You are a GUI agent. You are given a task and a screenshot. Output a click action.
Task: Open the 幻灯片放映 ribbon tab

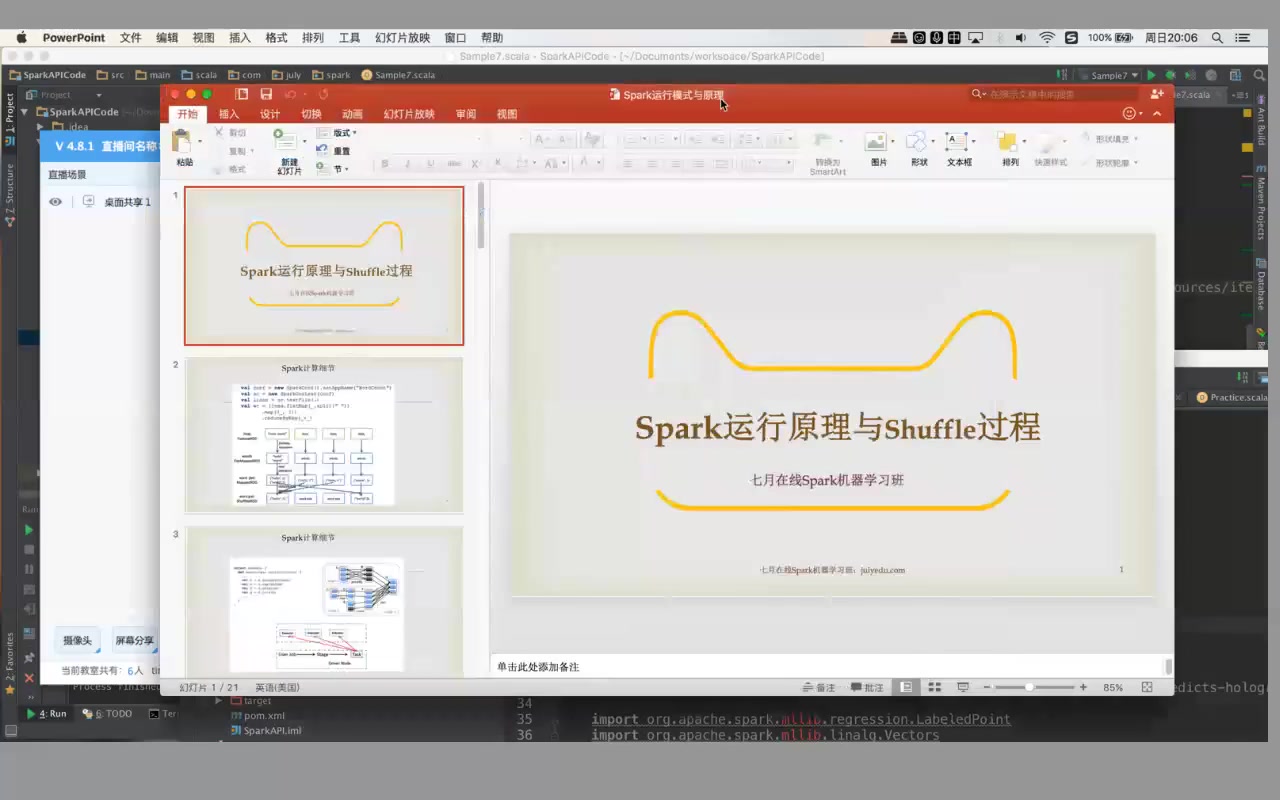coord(408,114)
